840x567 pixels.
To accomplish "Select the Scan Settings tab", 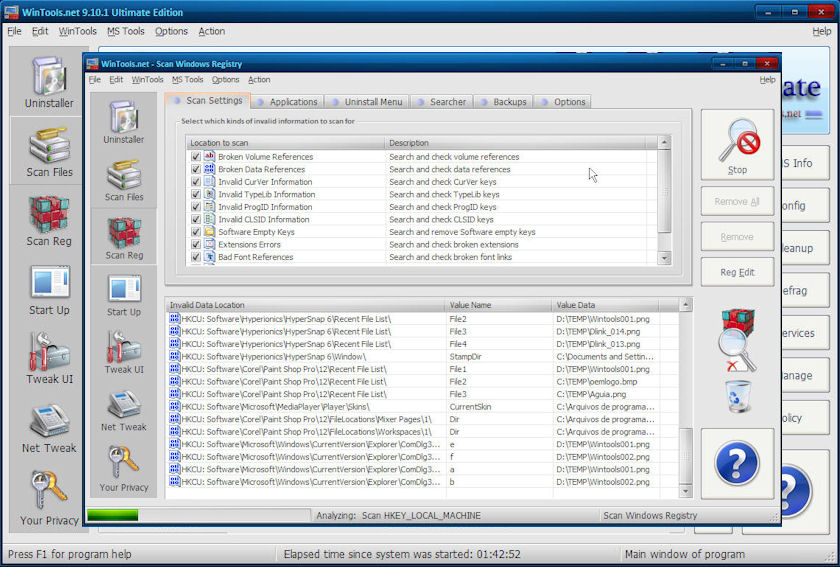I will [208, 100].
